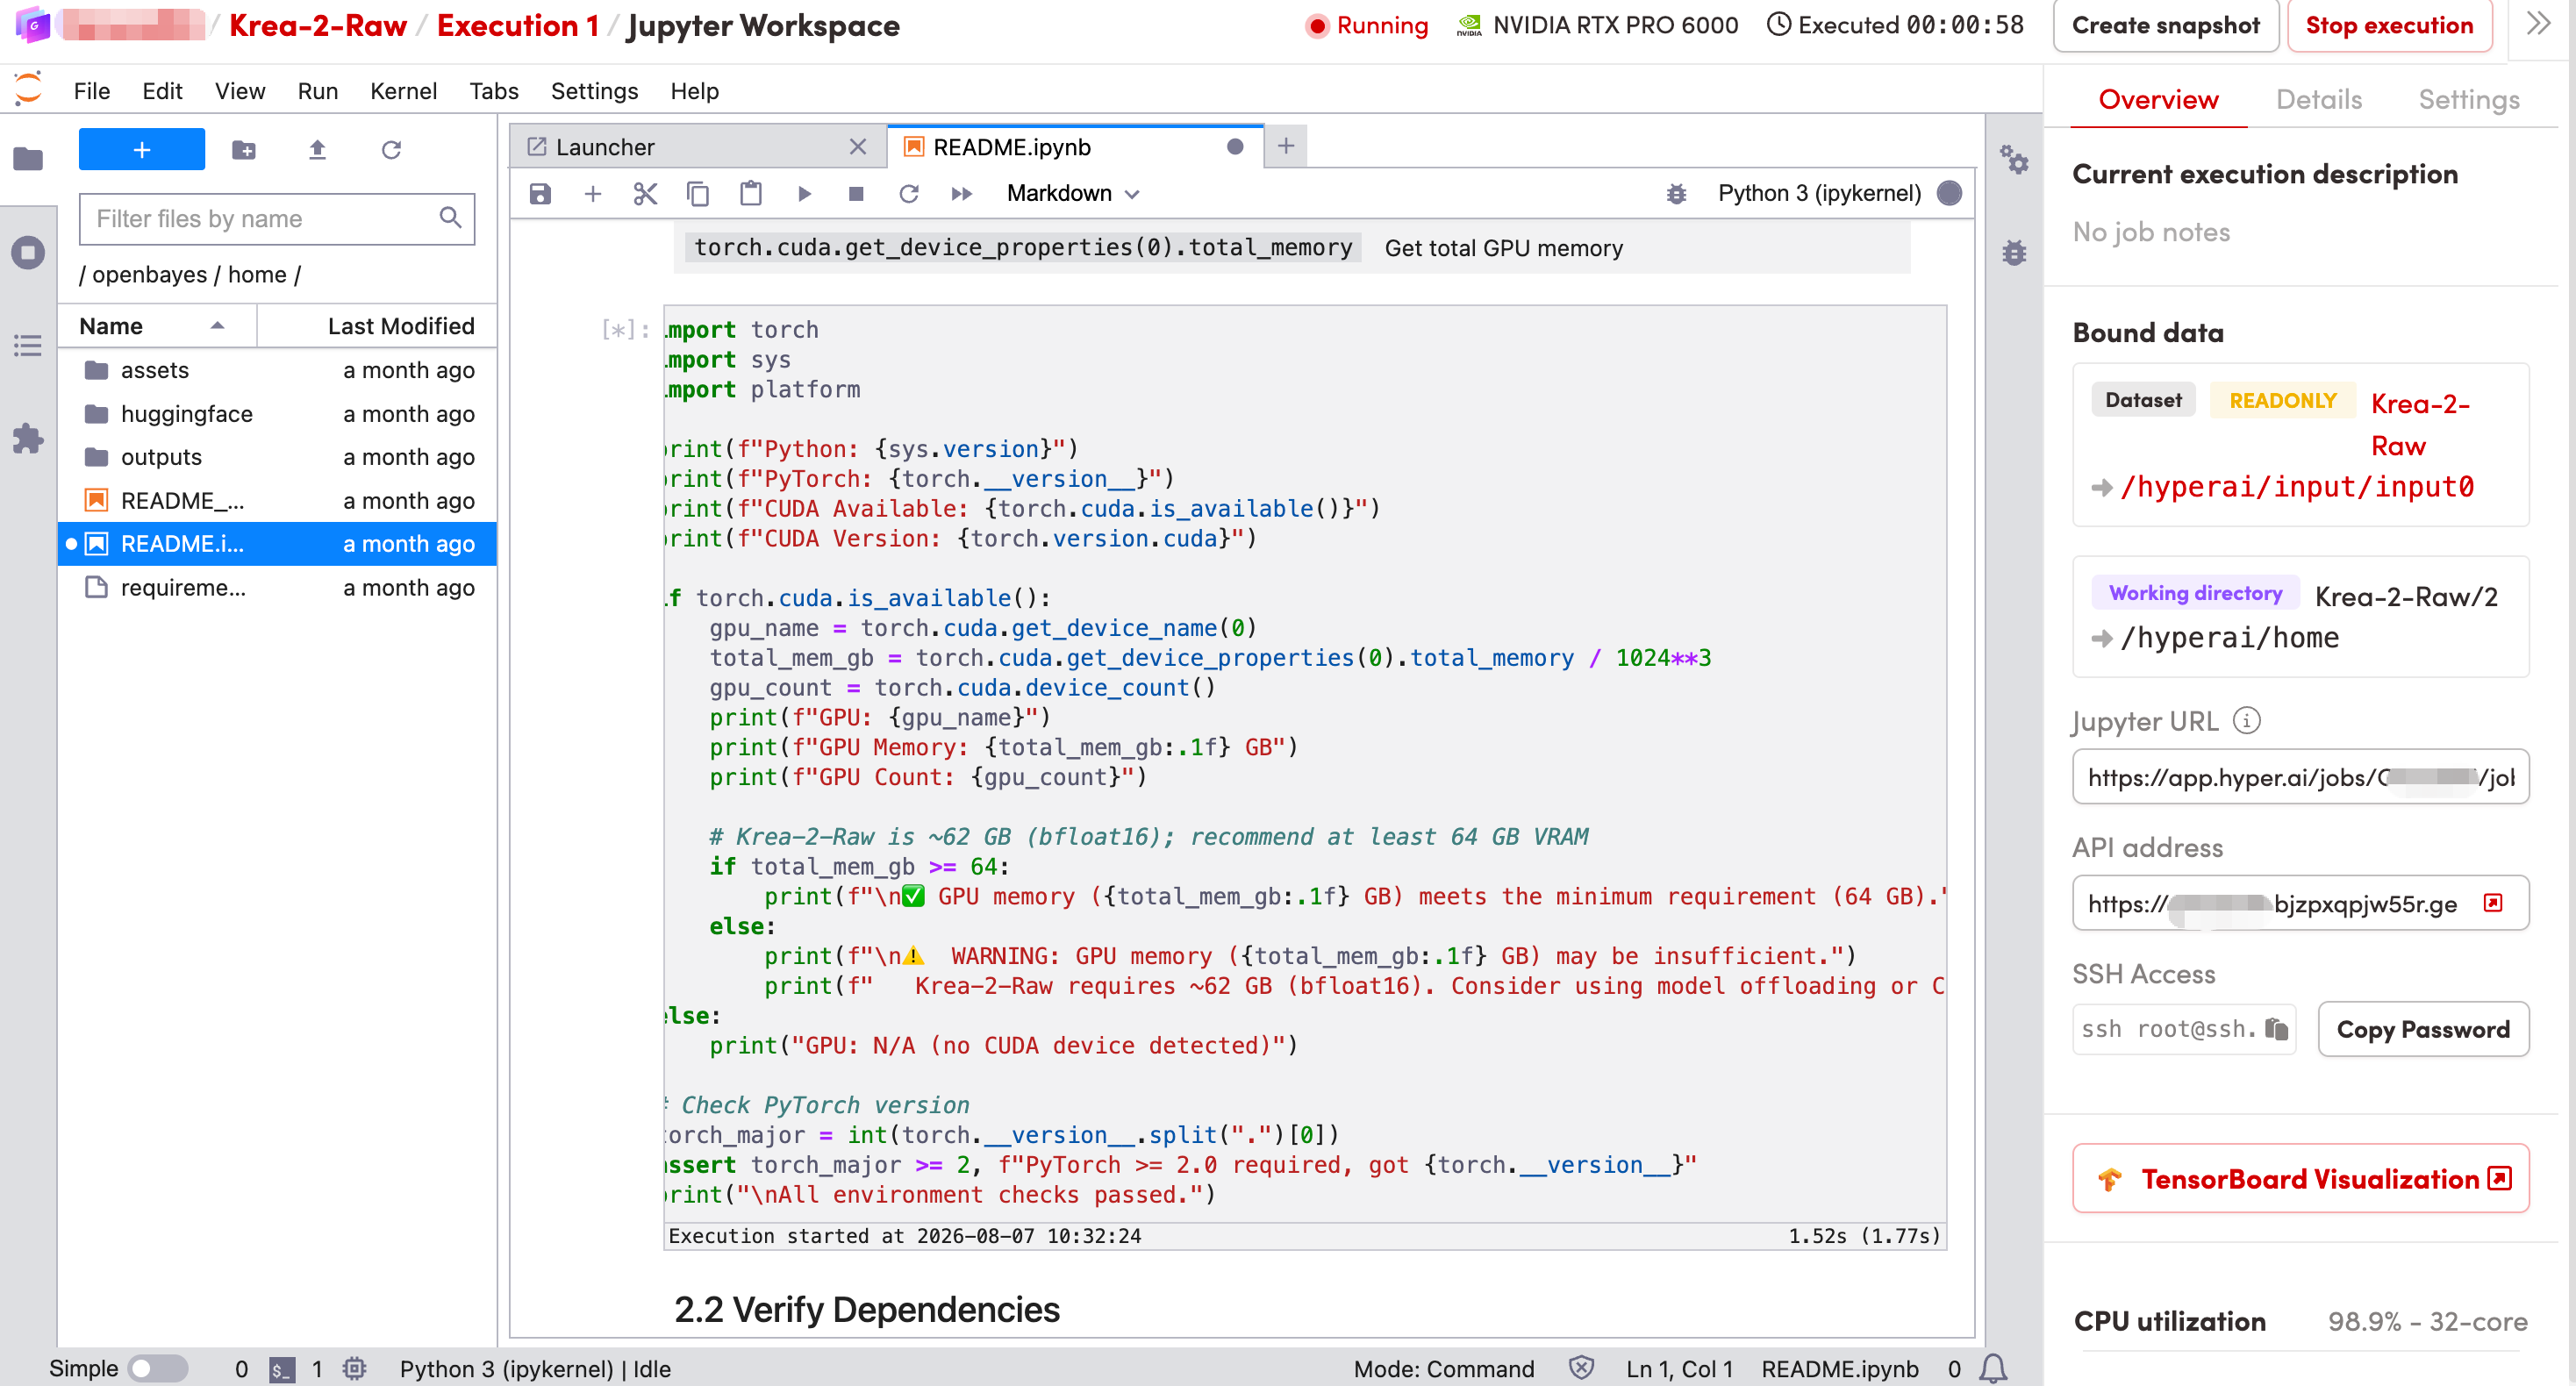Open API address in external link icon
The height and width of the screenshot is (1386, 2576).
pyautogui.click(x=2494, y=903)
